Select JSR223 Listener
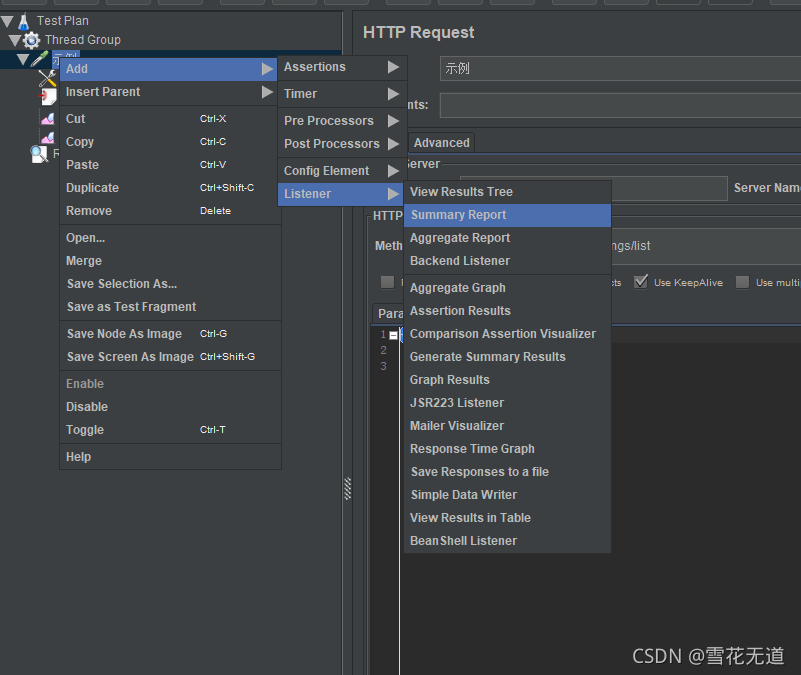This screenshot has width=801, height=675. pyautogui.click(x=507, y=403)
